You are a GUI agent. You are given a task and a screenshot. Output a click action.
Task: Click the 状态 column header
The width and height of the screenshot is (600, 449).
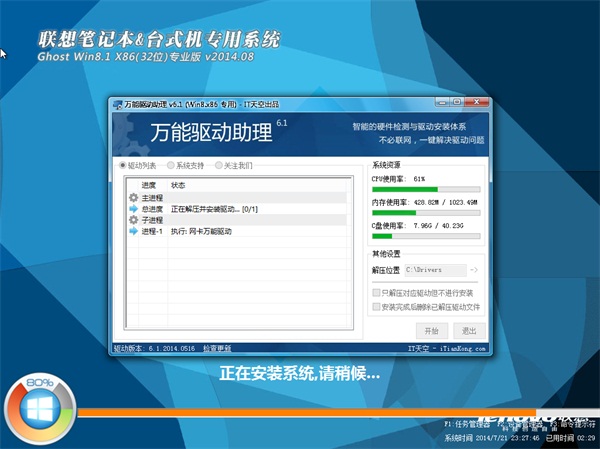pos(178,185)
